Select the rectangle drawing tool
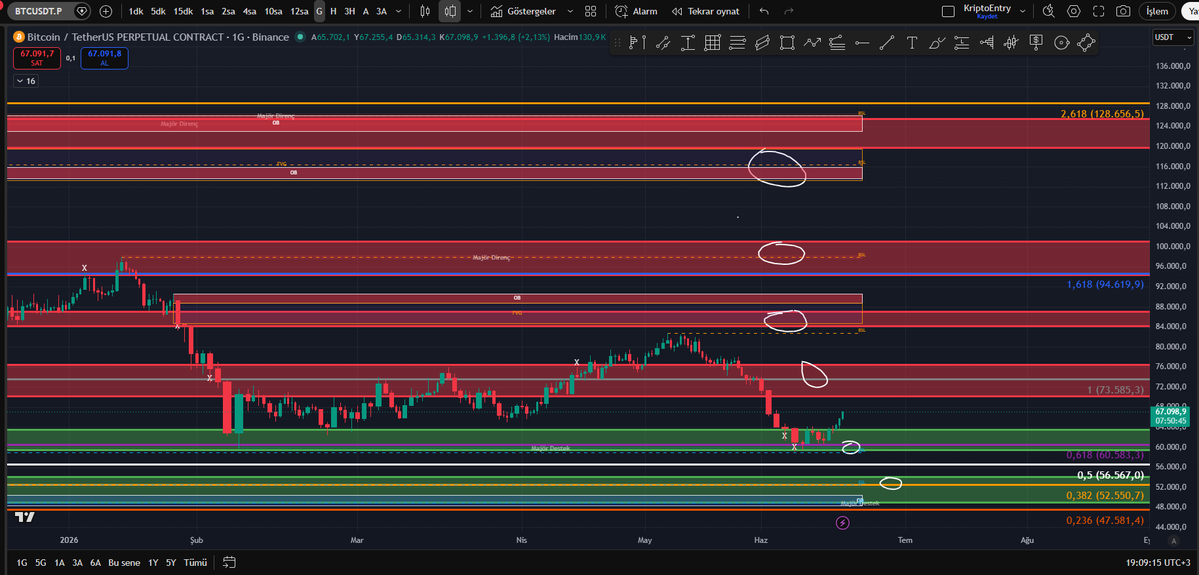 pyautogui.click(x=787, y=43)
